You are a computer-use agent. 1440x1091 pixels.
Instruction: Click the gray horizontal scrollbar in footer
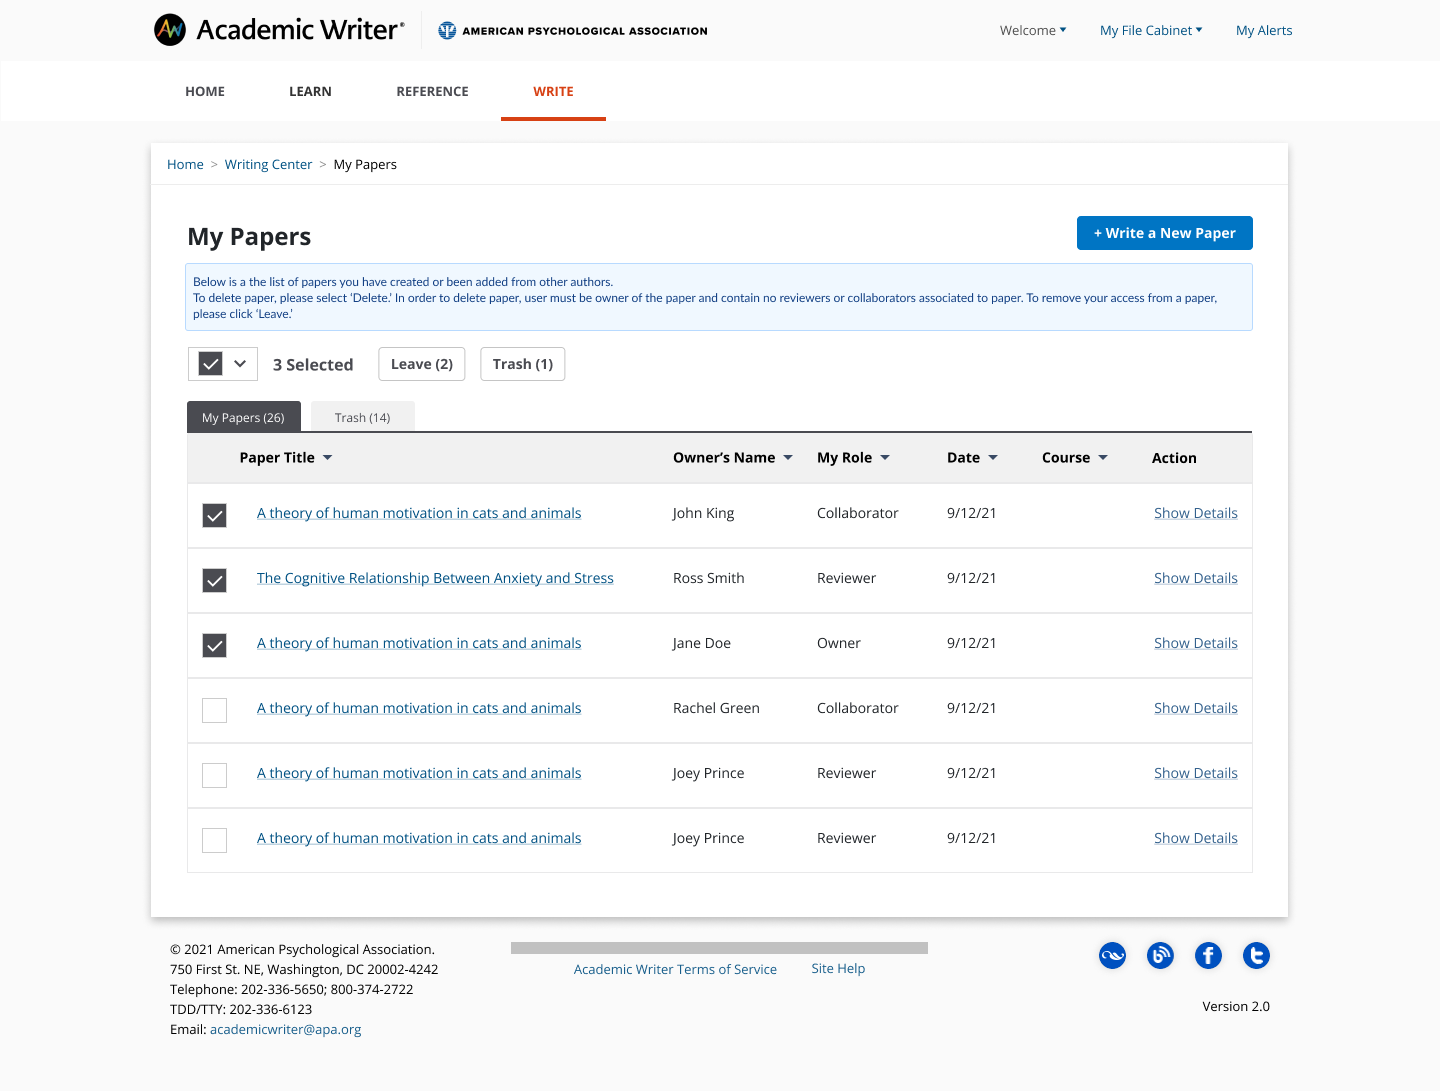[x=719, y=948]
